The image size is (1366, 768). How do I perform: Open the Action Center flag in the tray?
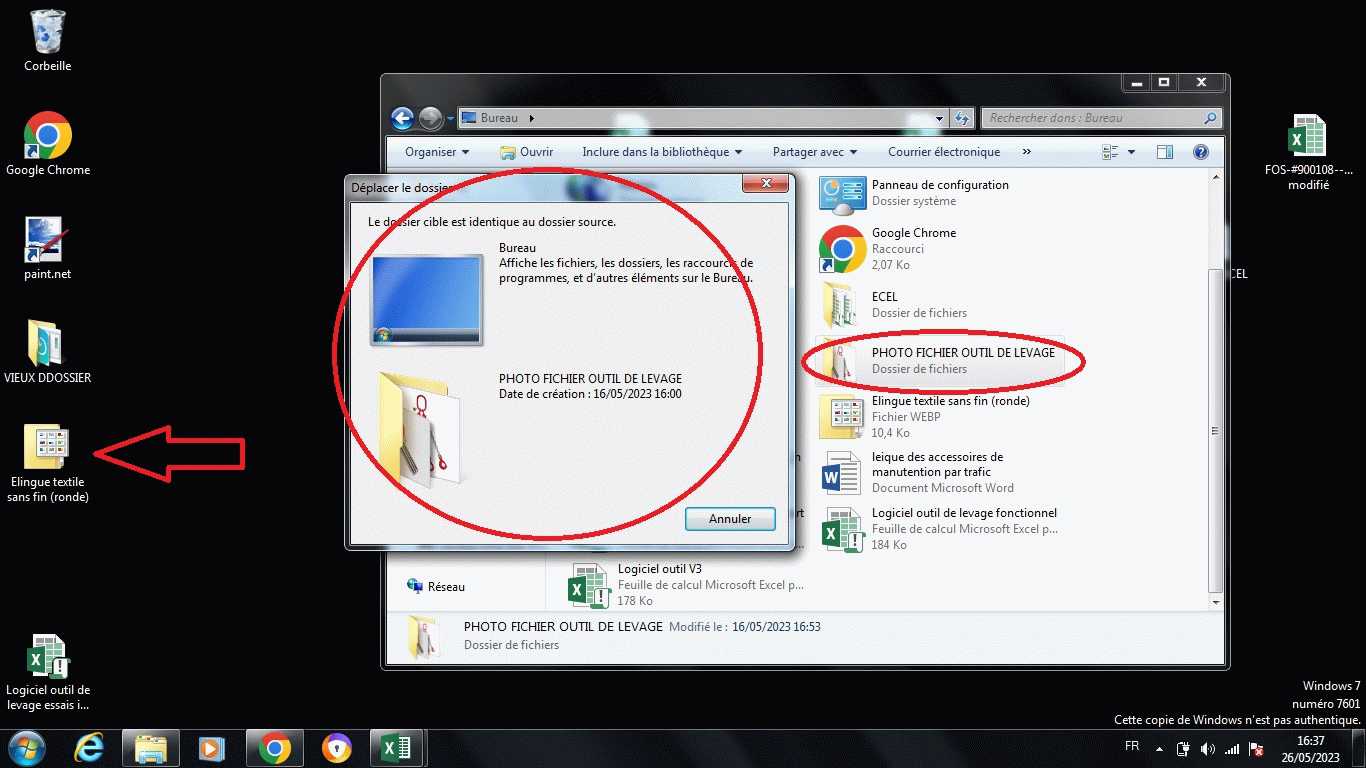click(x=1257, y=748)
